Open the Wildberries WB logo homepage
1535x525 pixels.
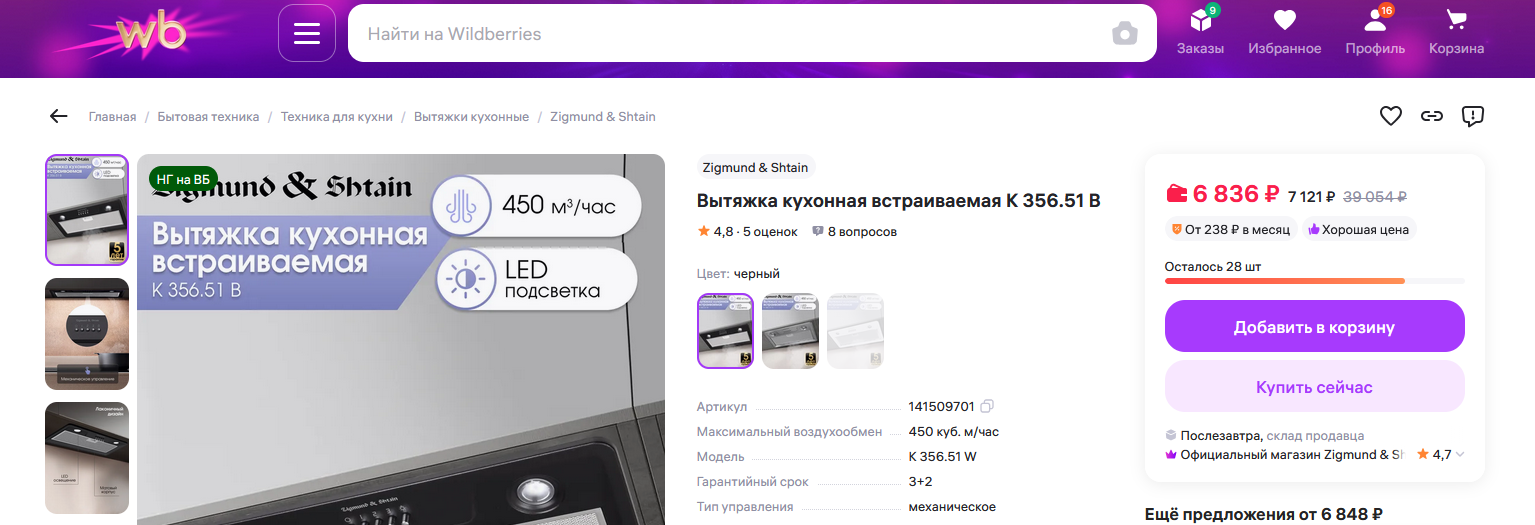coord(150,34)
